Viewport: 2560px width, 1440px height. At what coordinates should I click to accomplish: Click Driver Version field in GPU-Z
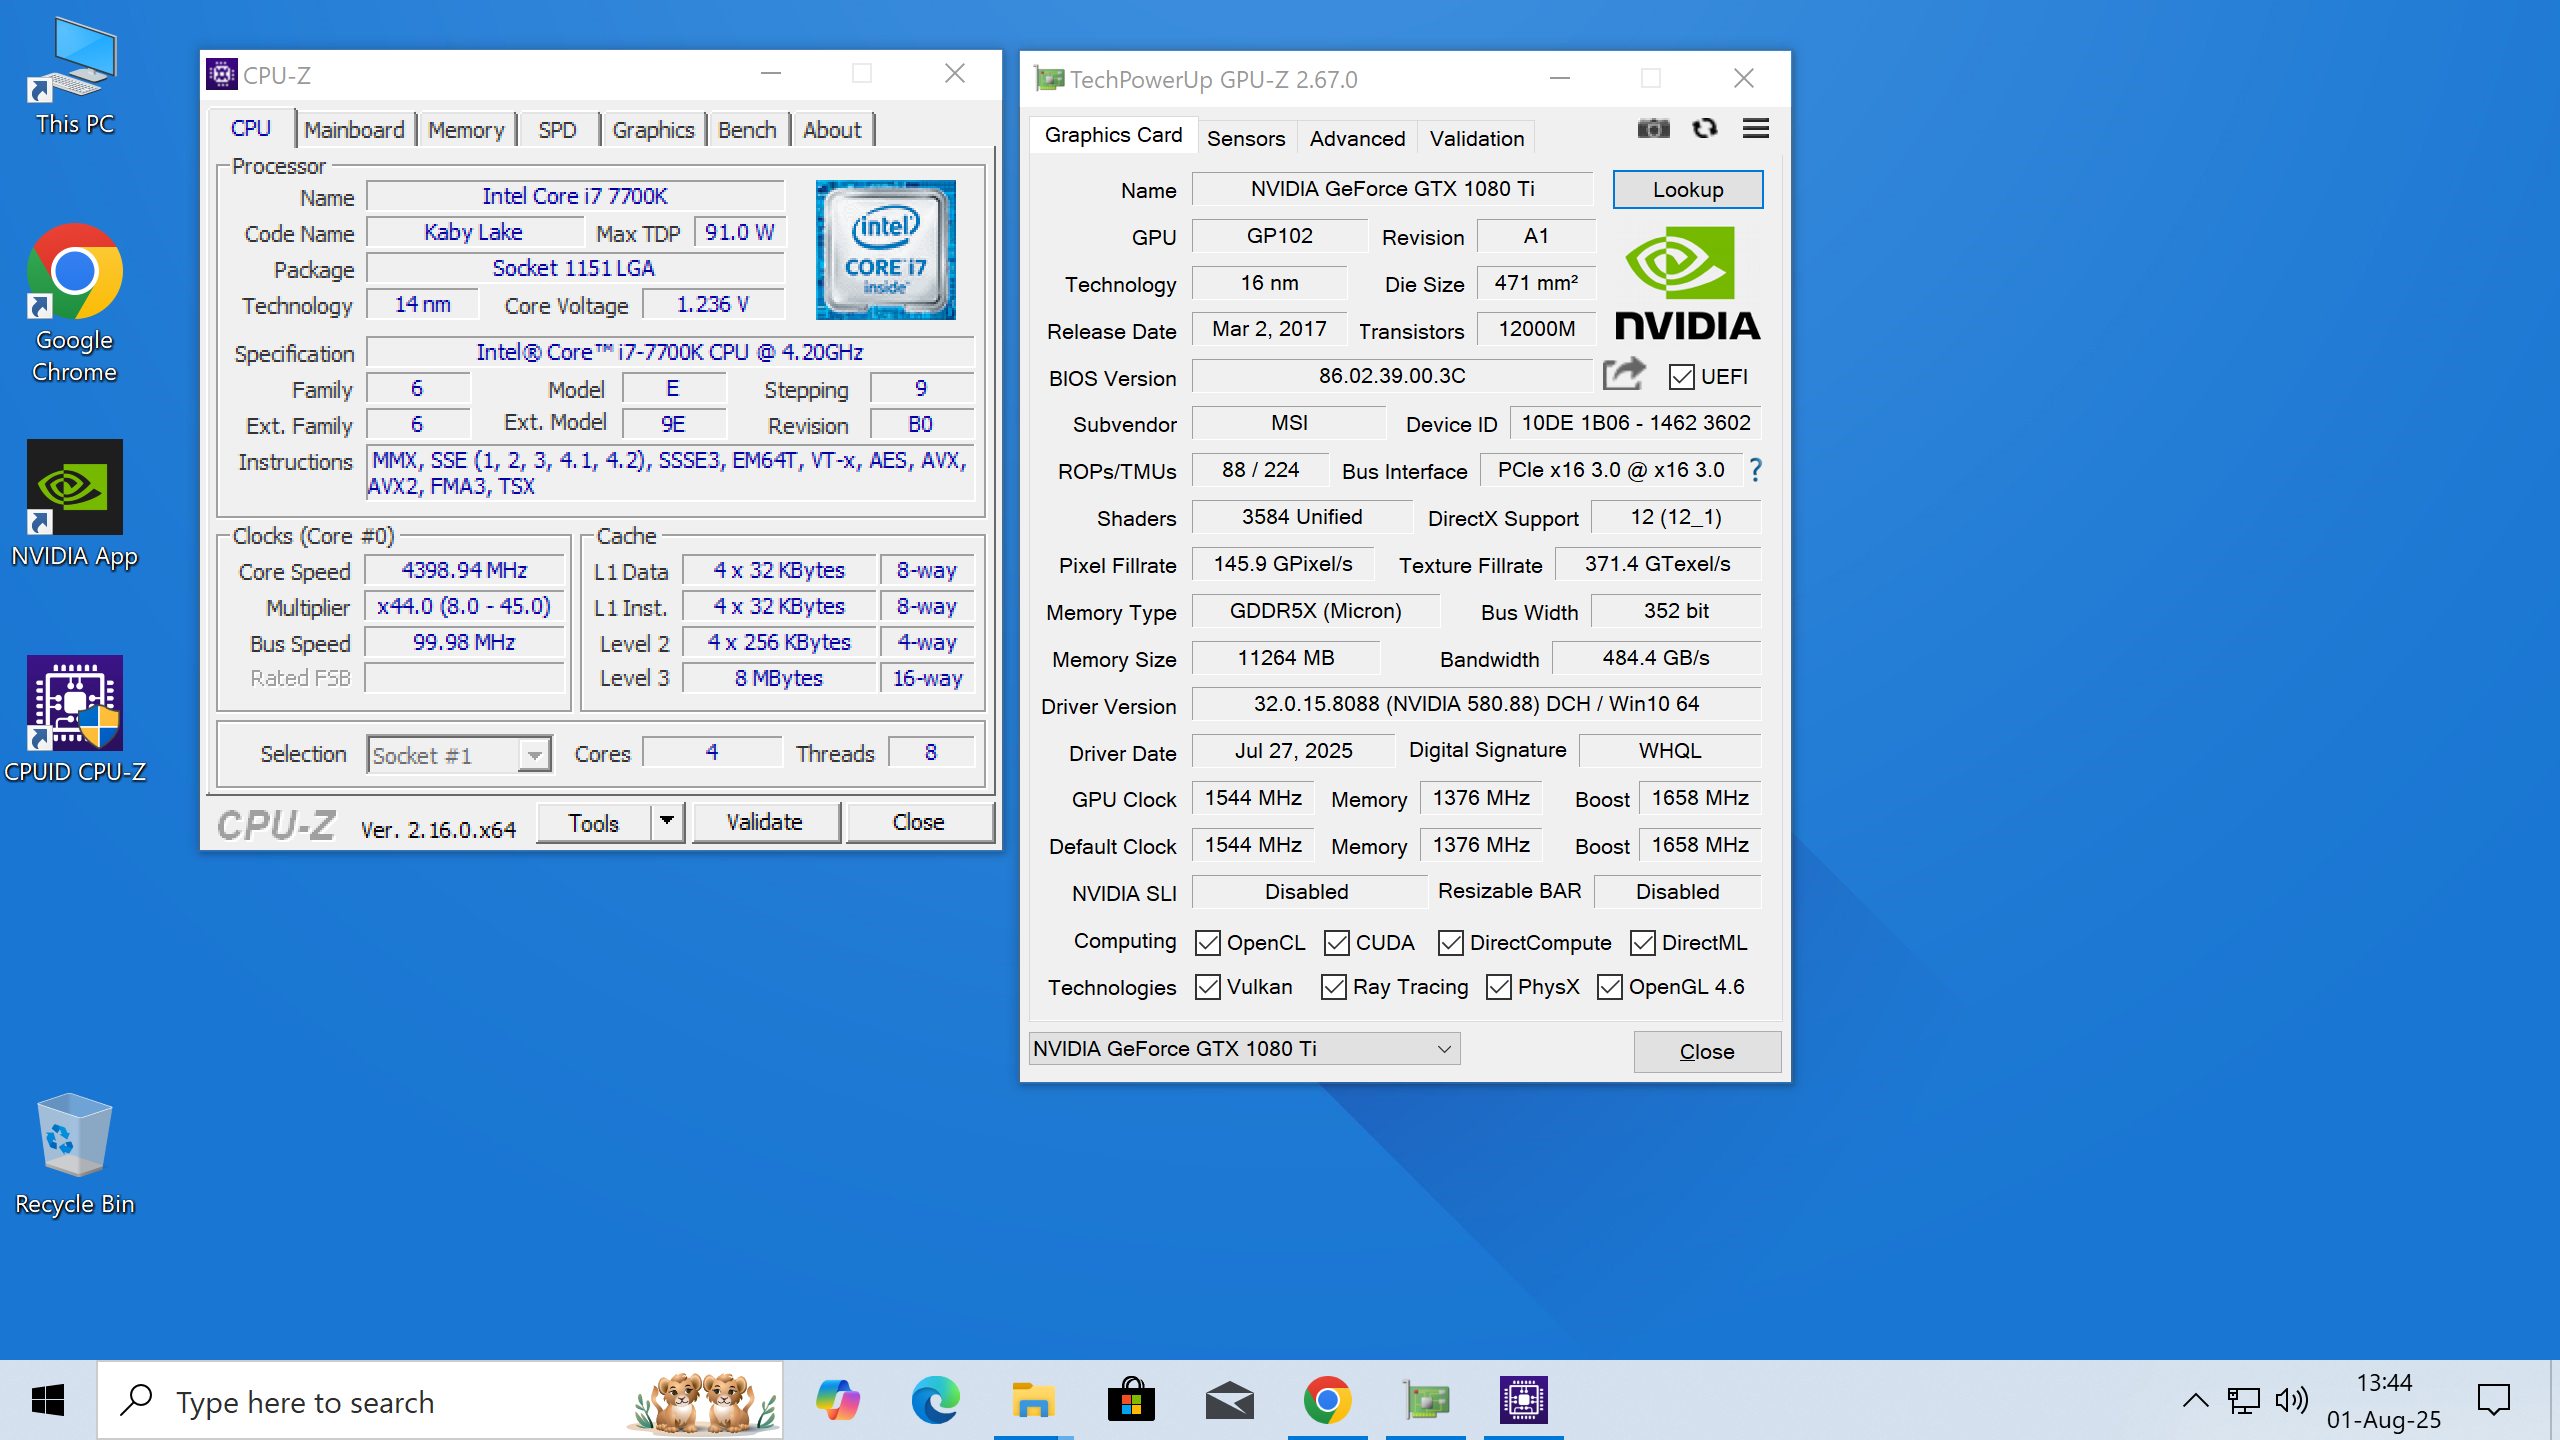click(1476, 704)
